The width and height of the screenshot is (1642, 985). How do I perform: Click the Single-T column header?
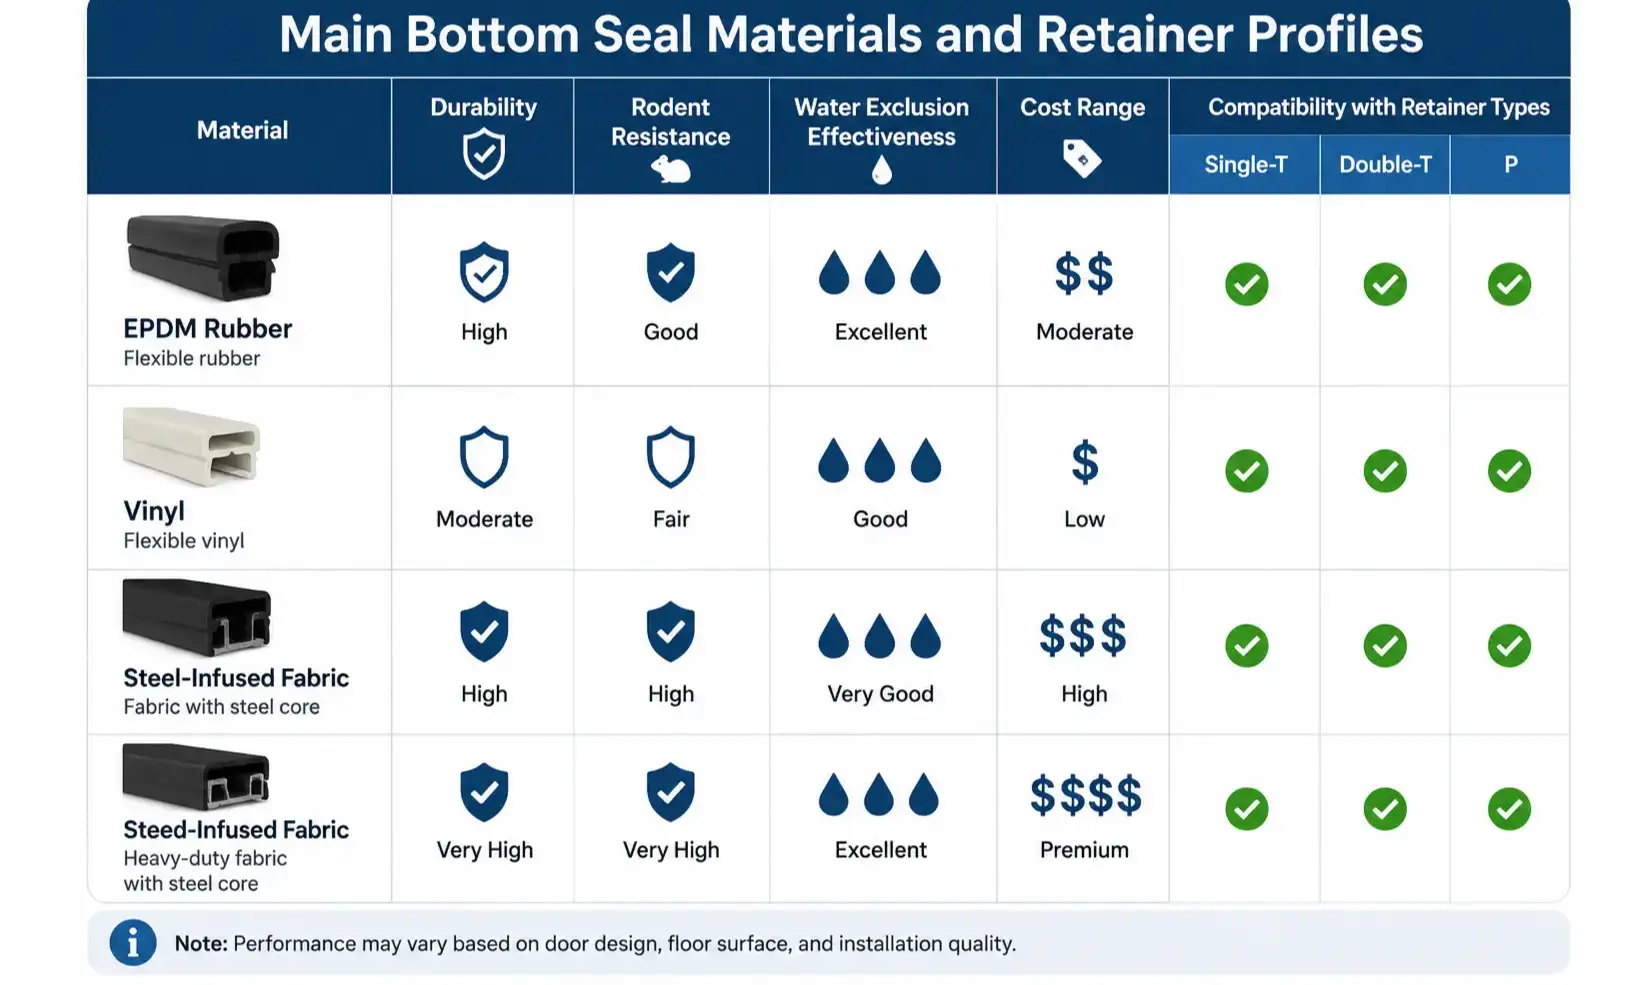coord(1245,165)
